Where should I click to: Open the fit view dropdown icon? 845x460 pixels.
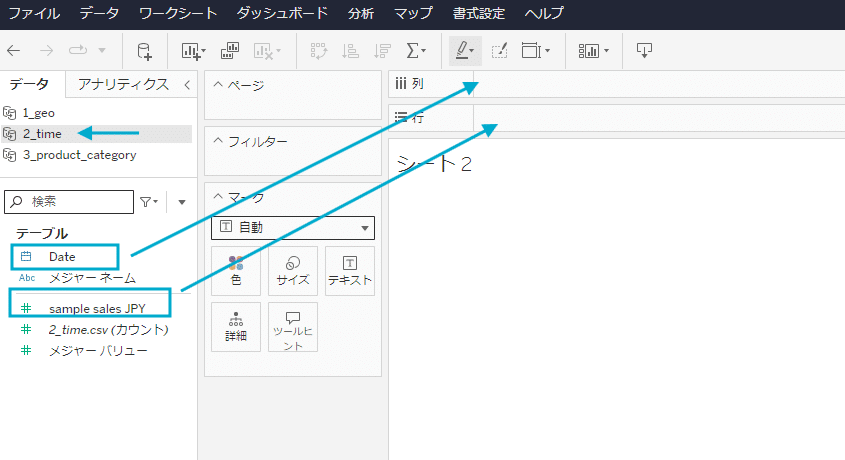pyautogui.click(x=536, y=51)
